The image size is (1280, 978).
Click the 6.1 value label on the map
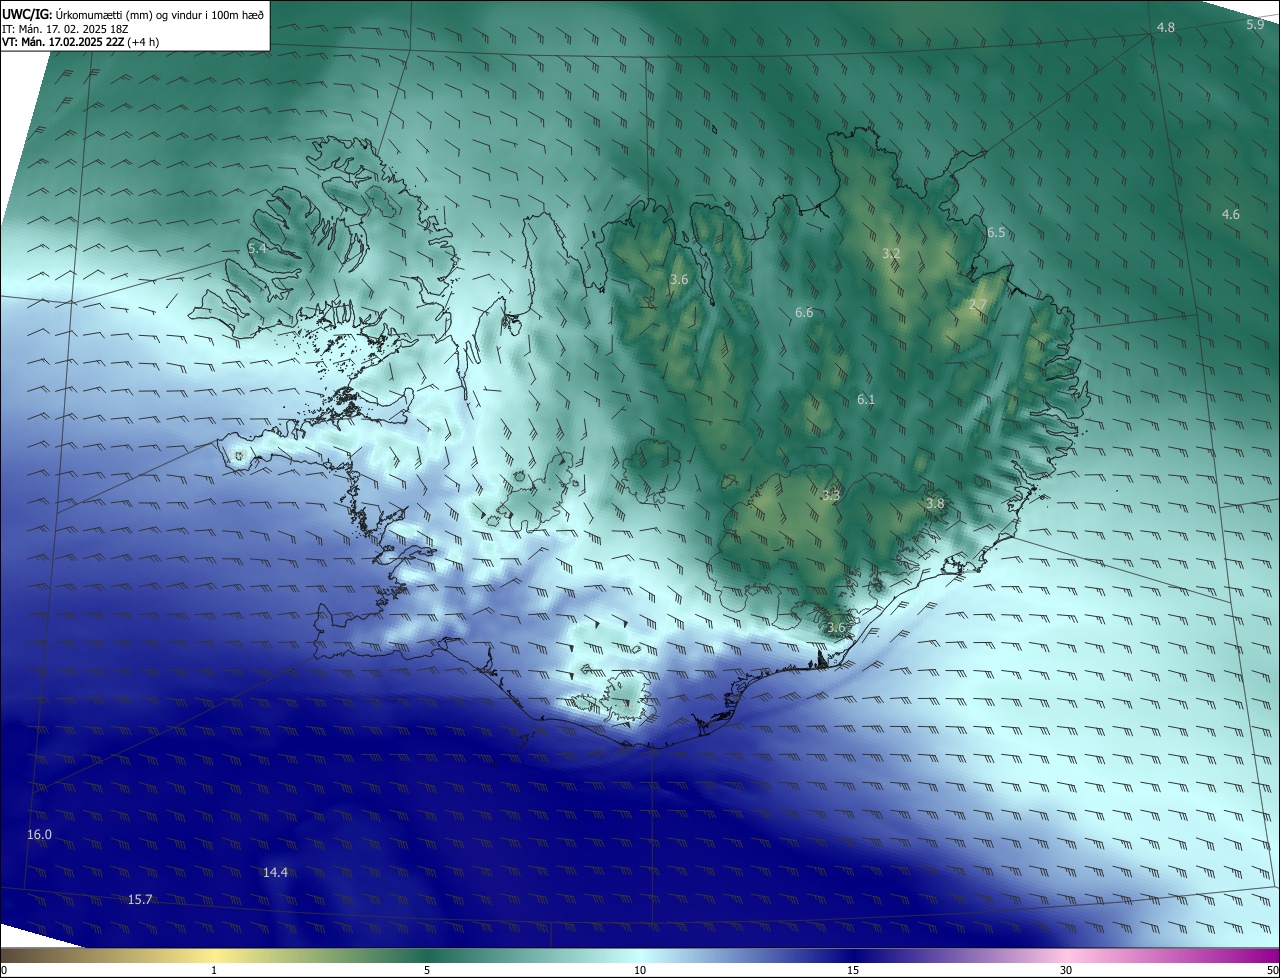(x=865, y=399)
